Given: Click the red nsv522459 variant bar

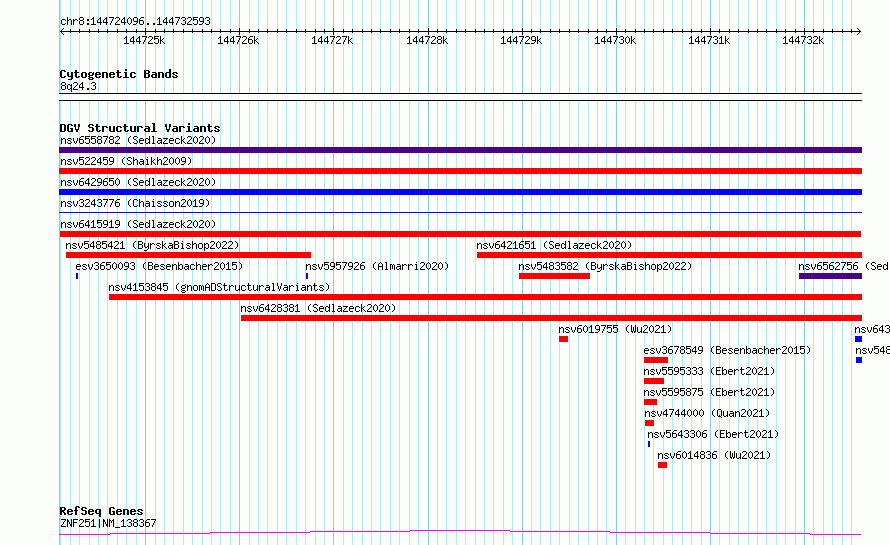Looking at the screenshot, I should 460,171.
